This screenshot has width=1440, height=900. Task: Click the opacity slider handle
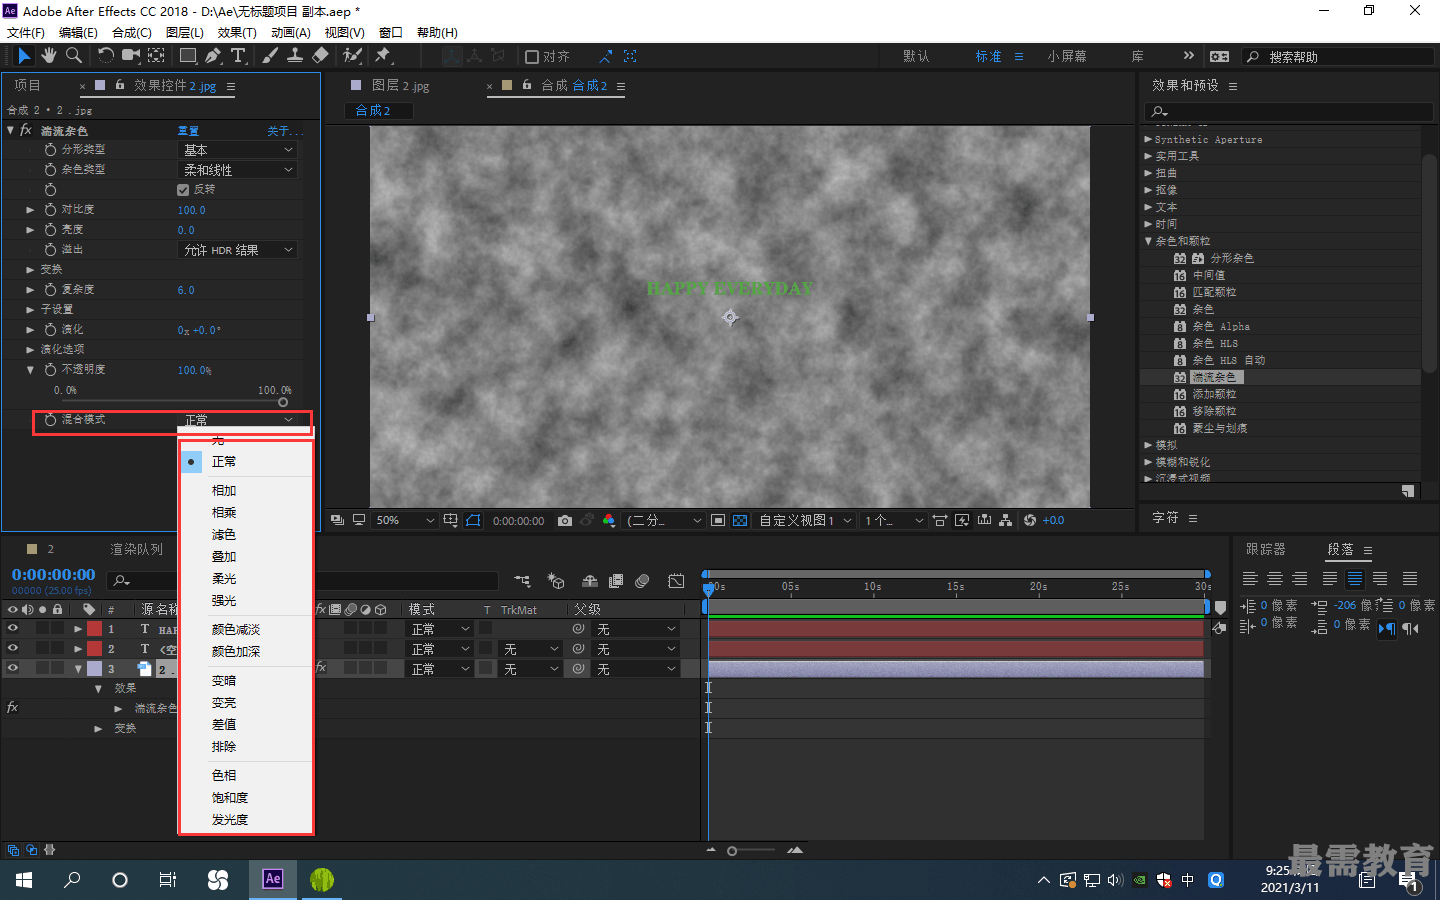[283, 402]
